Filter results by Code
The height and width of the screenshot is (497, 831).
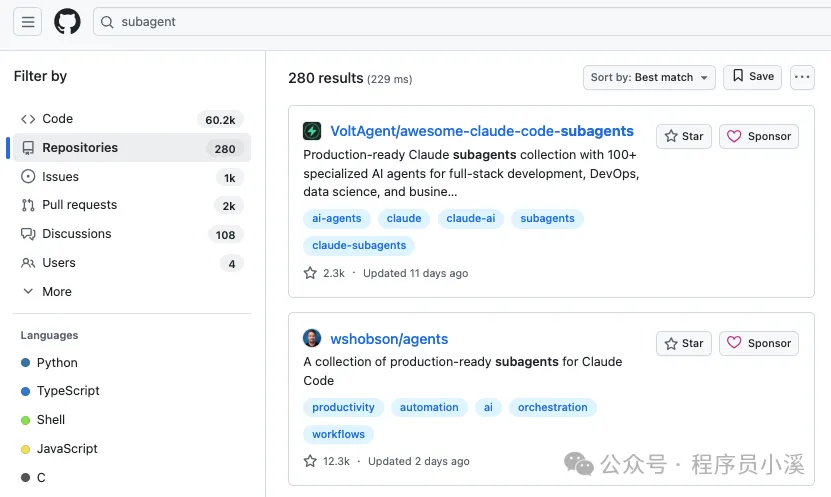[x=131, y=119]
